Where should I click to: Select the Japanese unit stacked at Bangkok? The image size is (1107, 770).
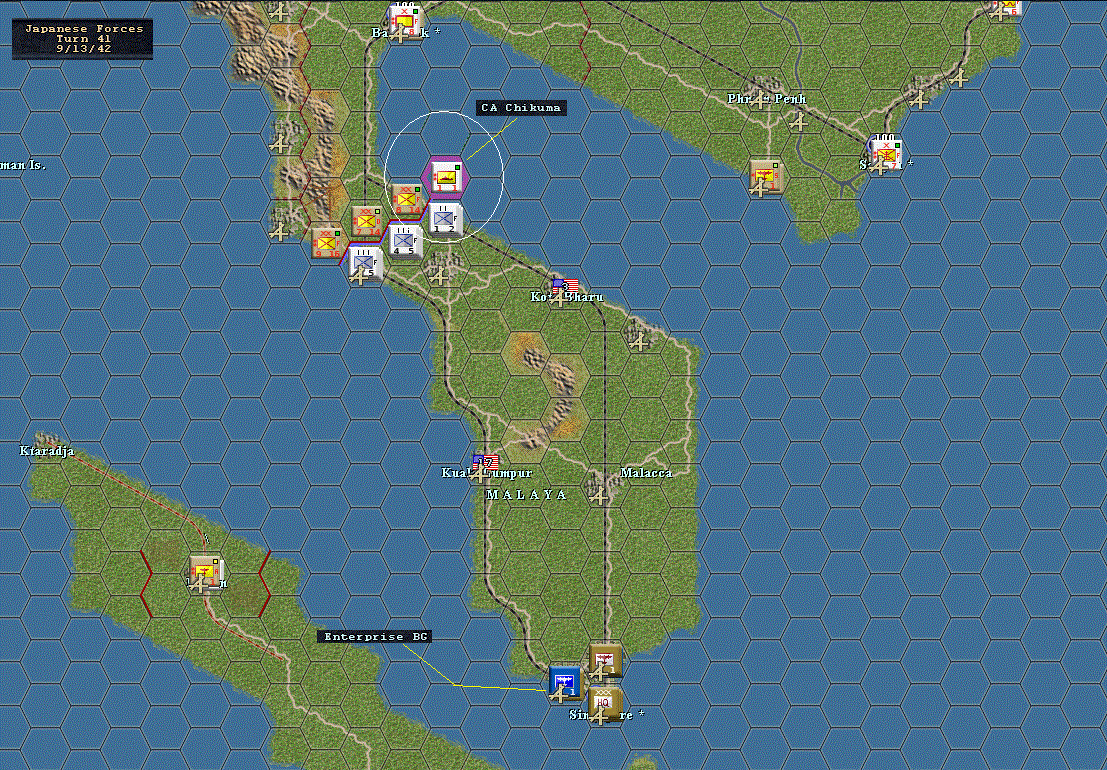coord(405,21)
